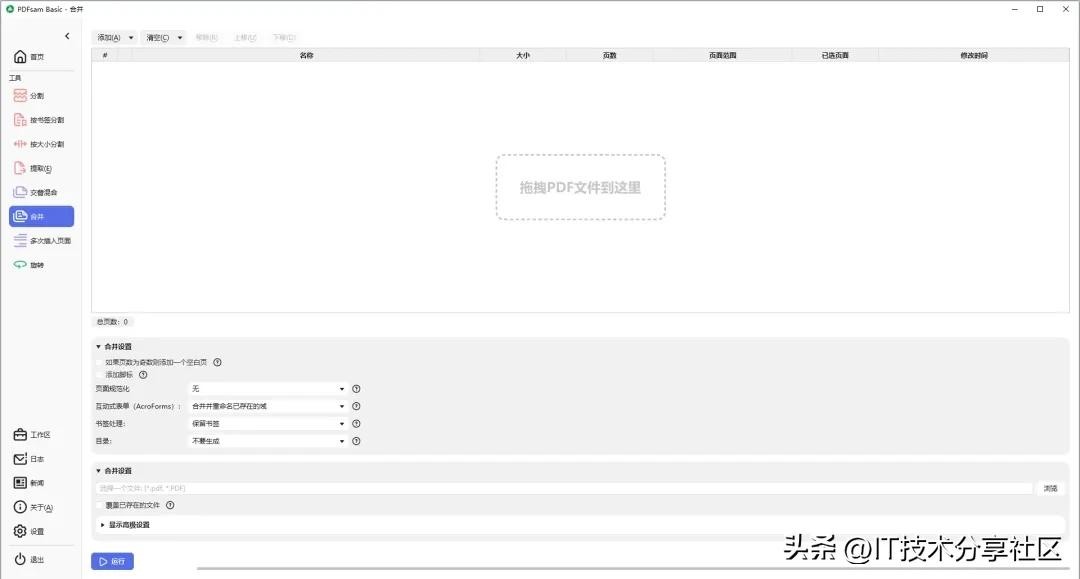Open the 日志 log envelope icon

coord(20,459)
